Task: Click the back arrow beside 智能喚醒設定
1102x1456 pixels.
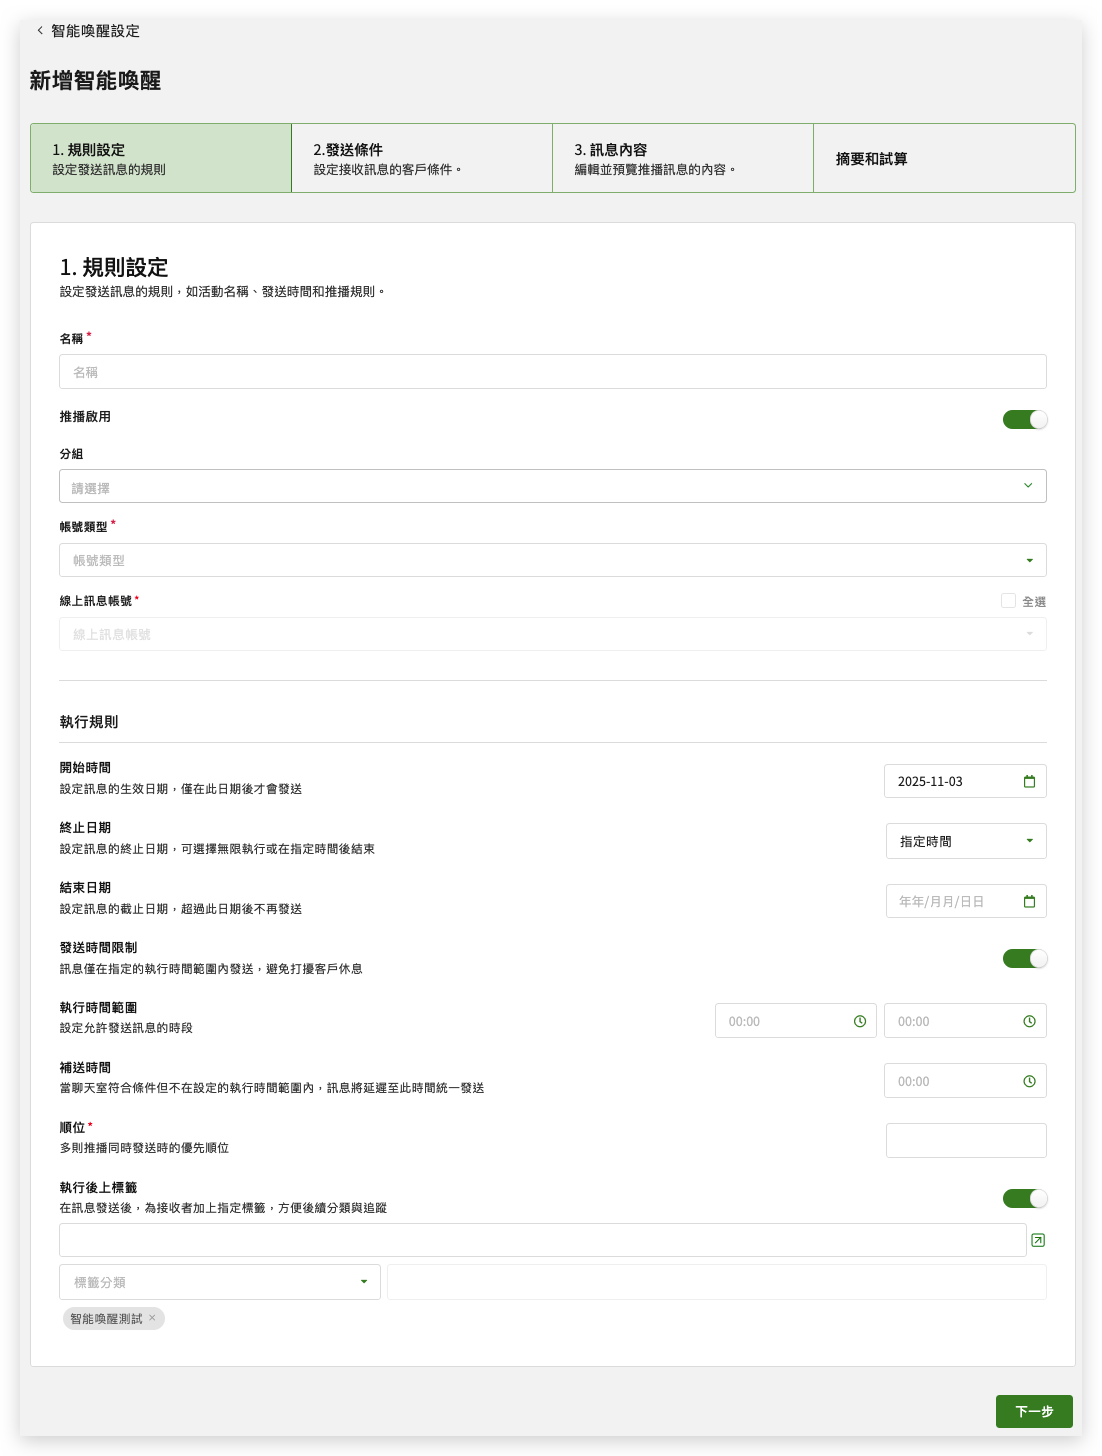Action: (40, 31)
